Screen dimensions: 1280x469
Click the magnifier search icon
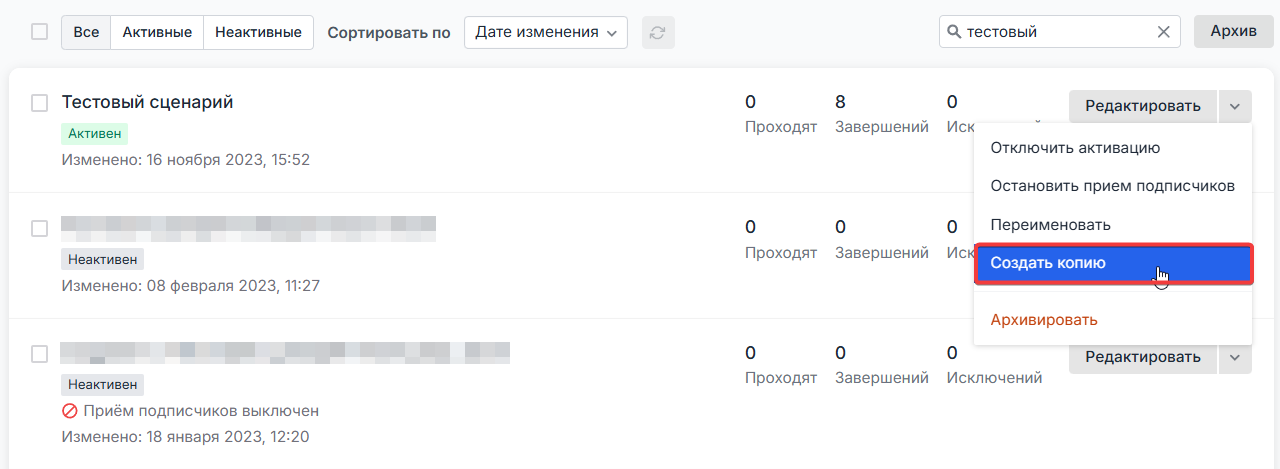(953, 32)
